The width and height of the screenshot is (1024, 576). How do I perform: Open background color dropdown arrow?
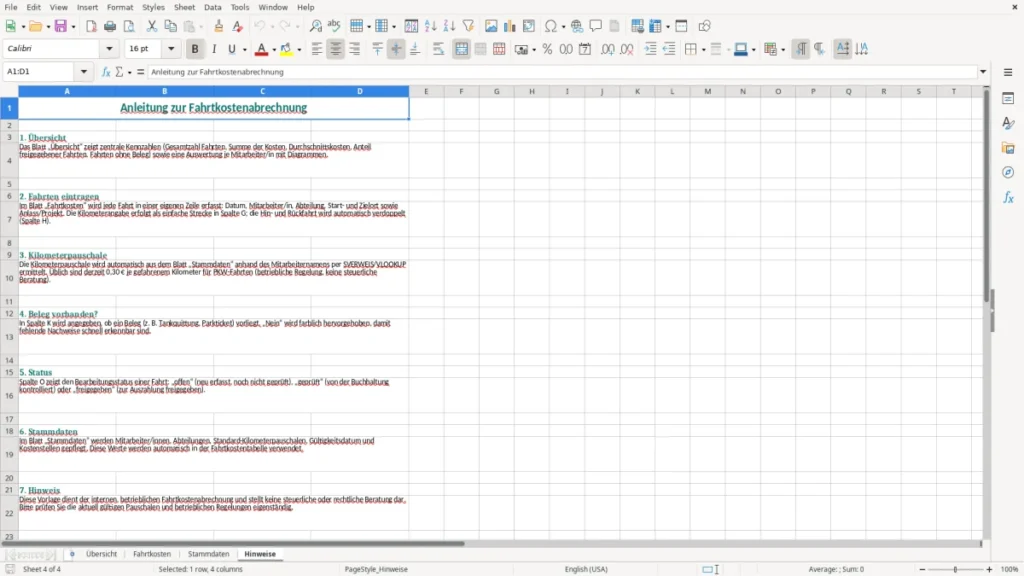click(299, 50)
